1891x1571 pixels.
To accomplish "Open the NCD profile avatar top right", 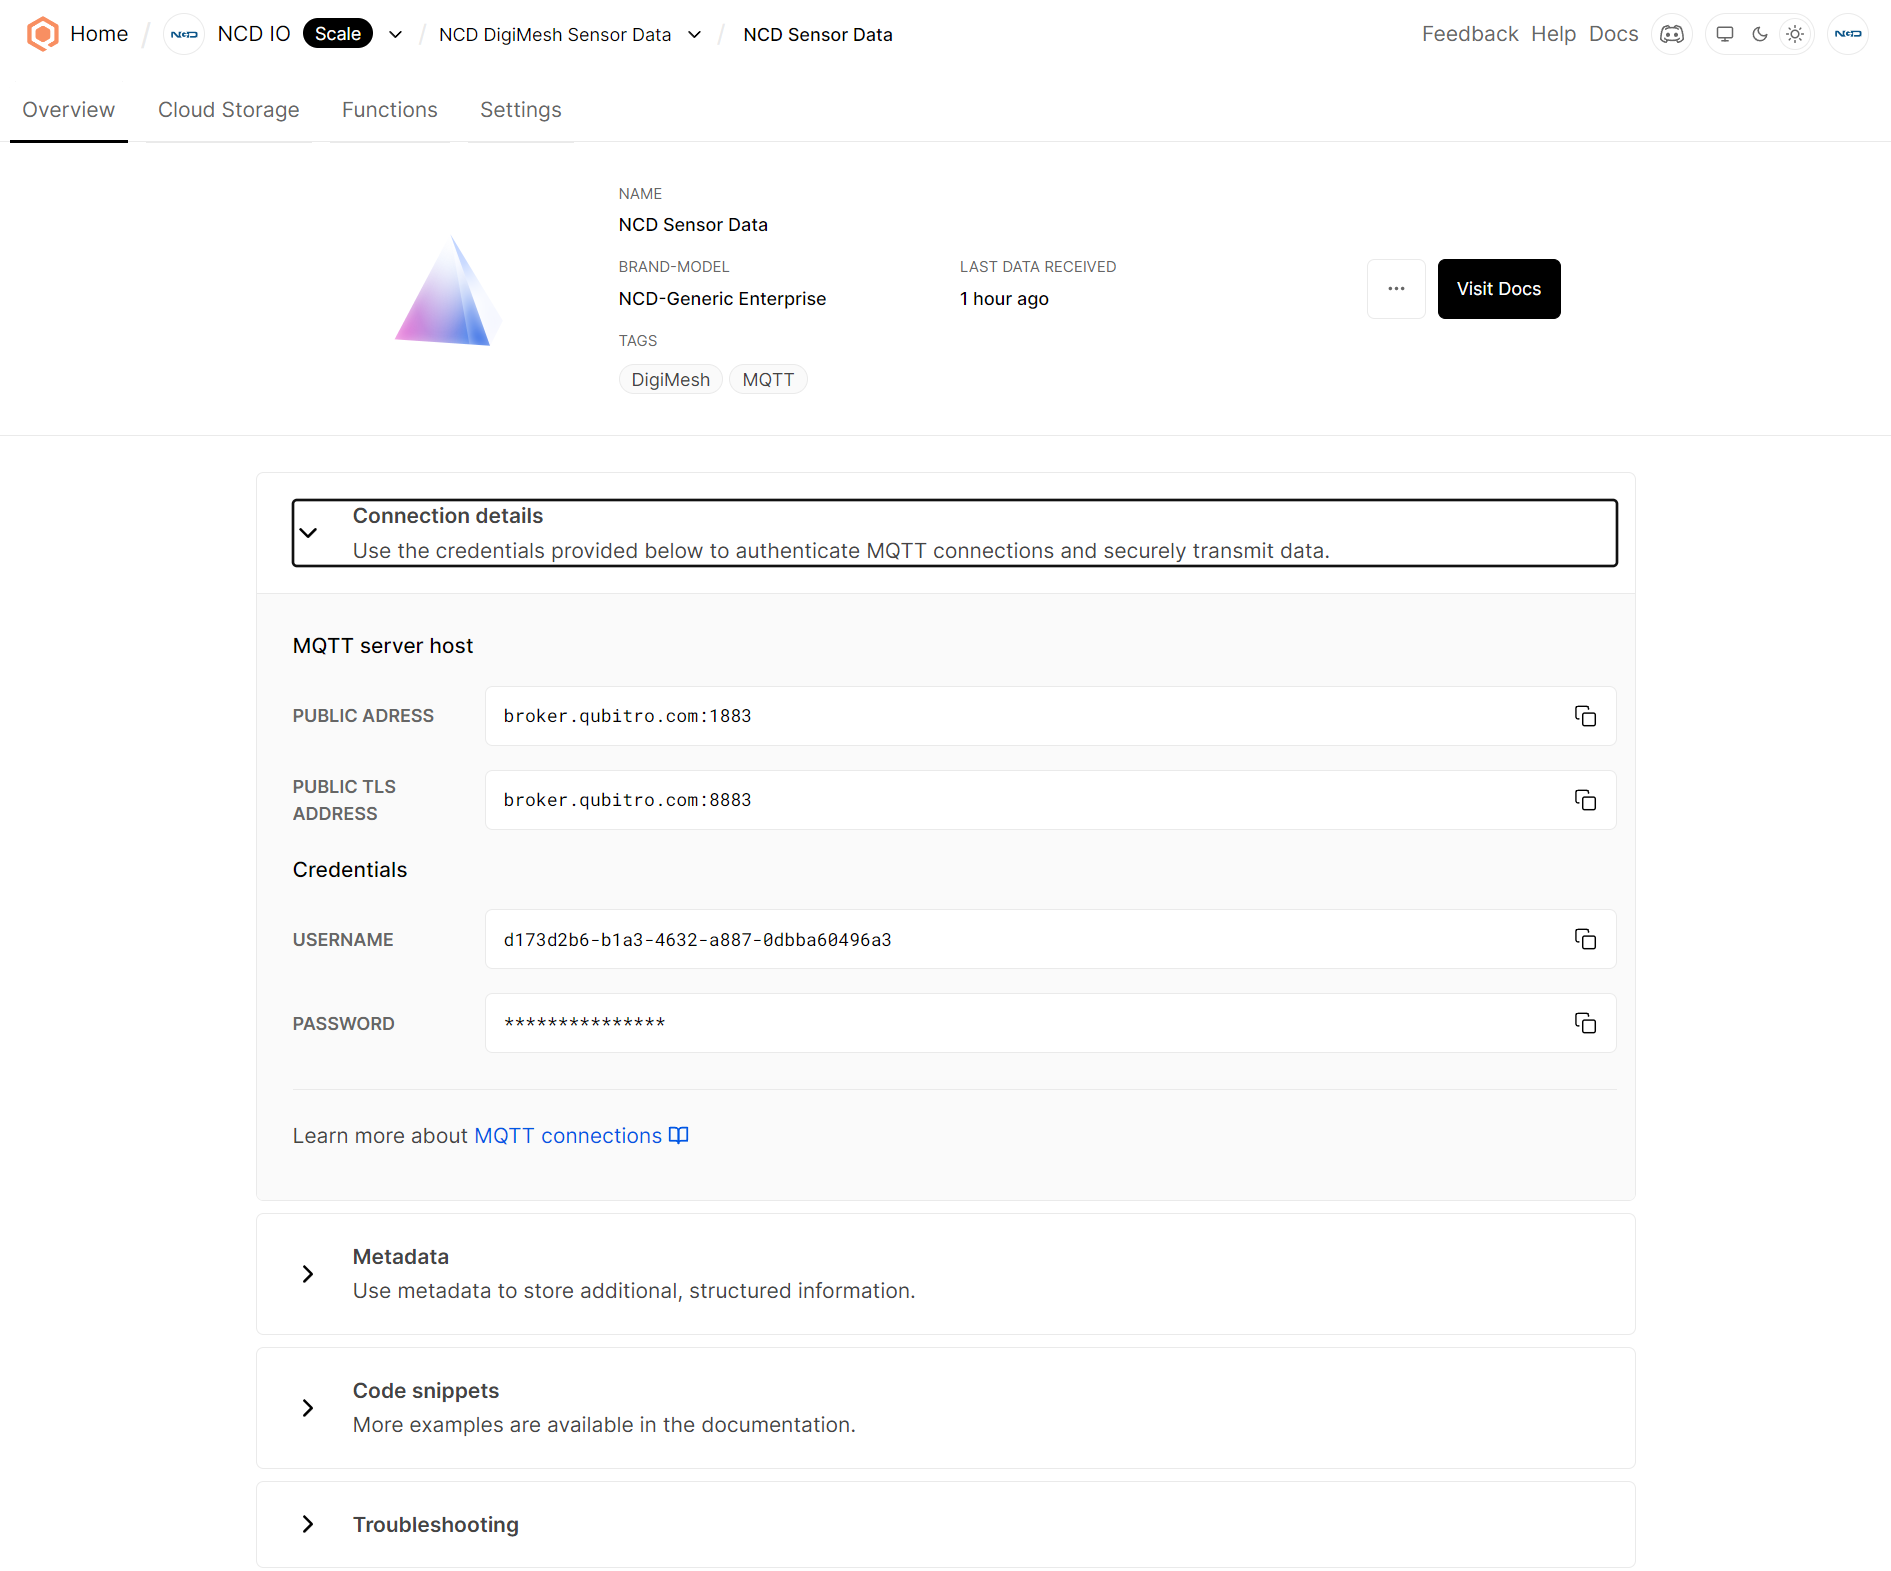I will 1848,33.
